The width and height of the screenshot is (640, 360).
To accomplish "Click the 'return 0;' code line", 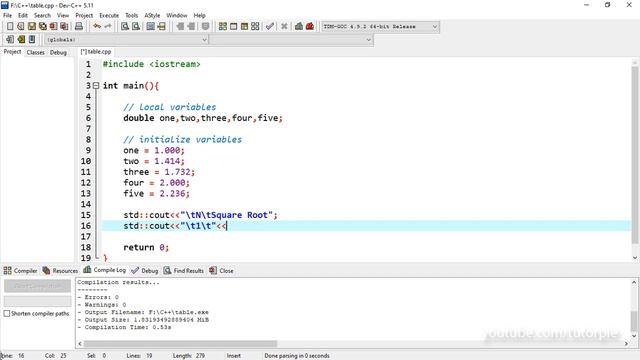I will [x=146, y=247].
